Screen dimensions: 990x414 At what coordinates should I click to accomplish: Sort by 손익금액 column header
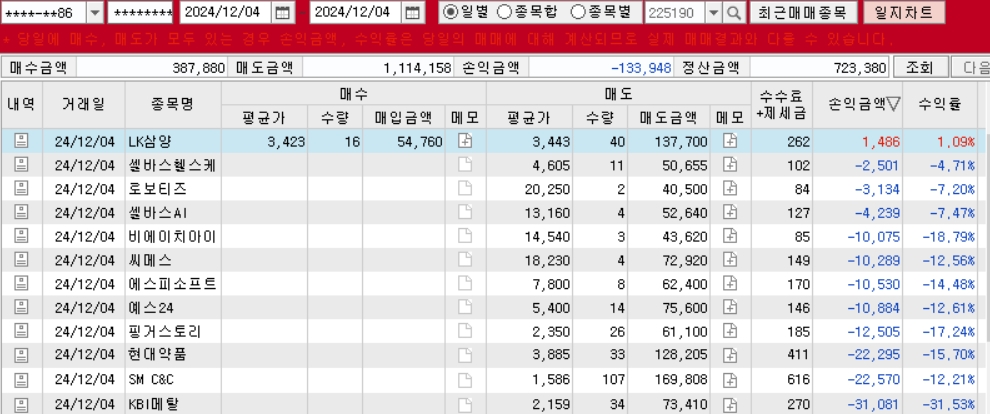[x=864, y=105]
